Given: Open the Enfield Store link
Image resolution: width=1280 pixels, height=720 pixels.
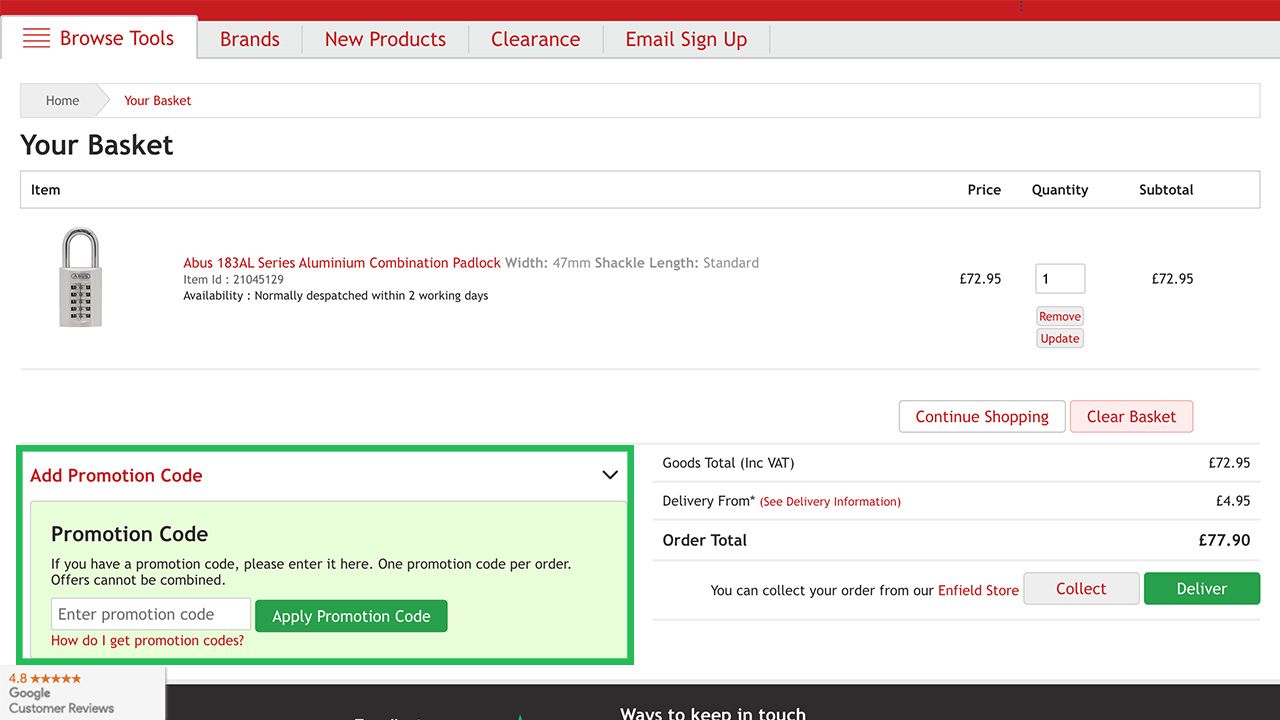Looking at the screenshot, I should [978, 591].
